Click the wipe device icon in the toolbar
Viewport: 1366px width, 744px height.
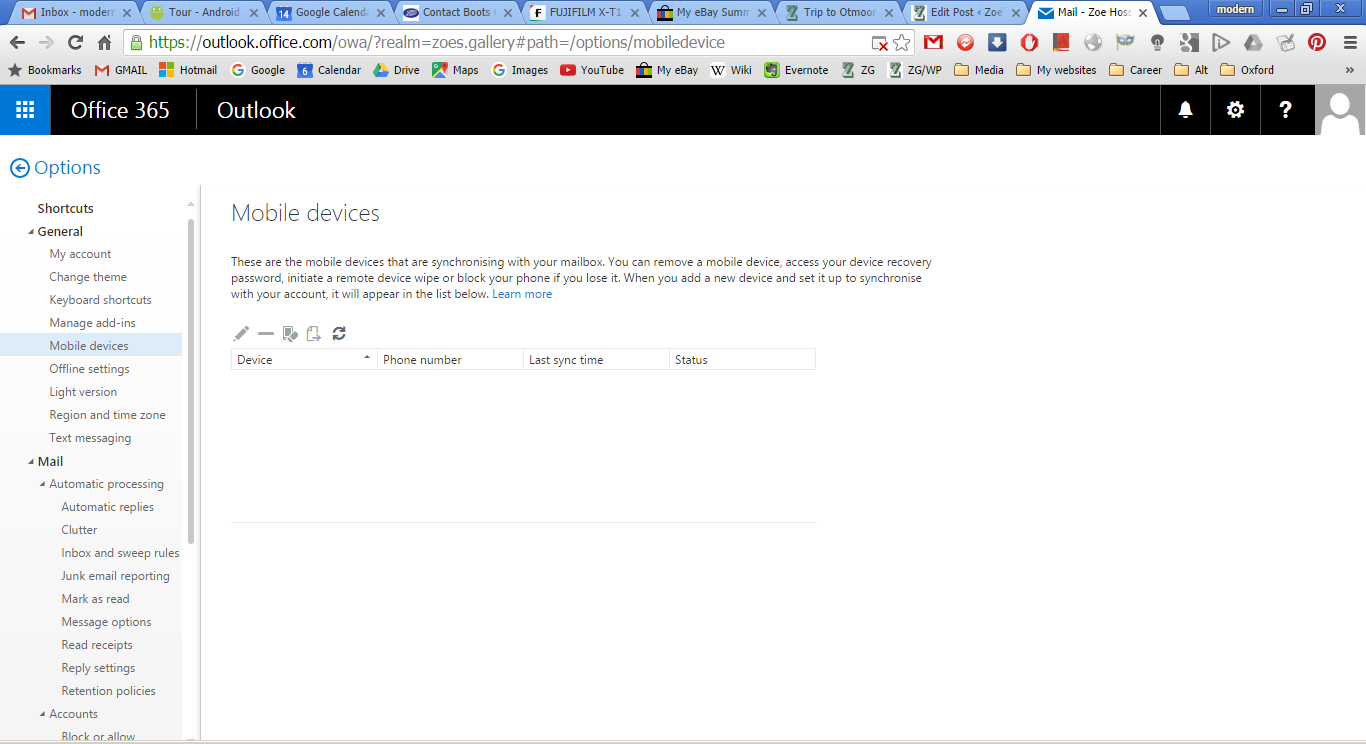290,334
